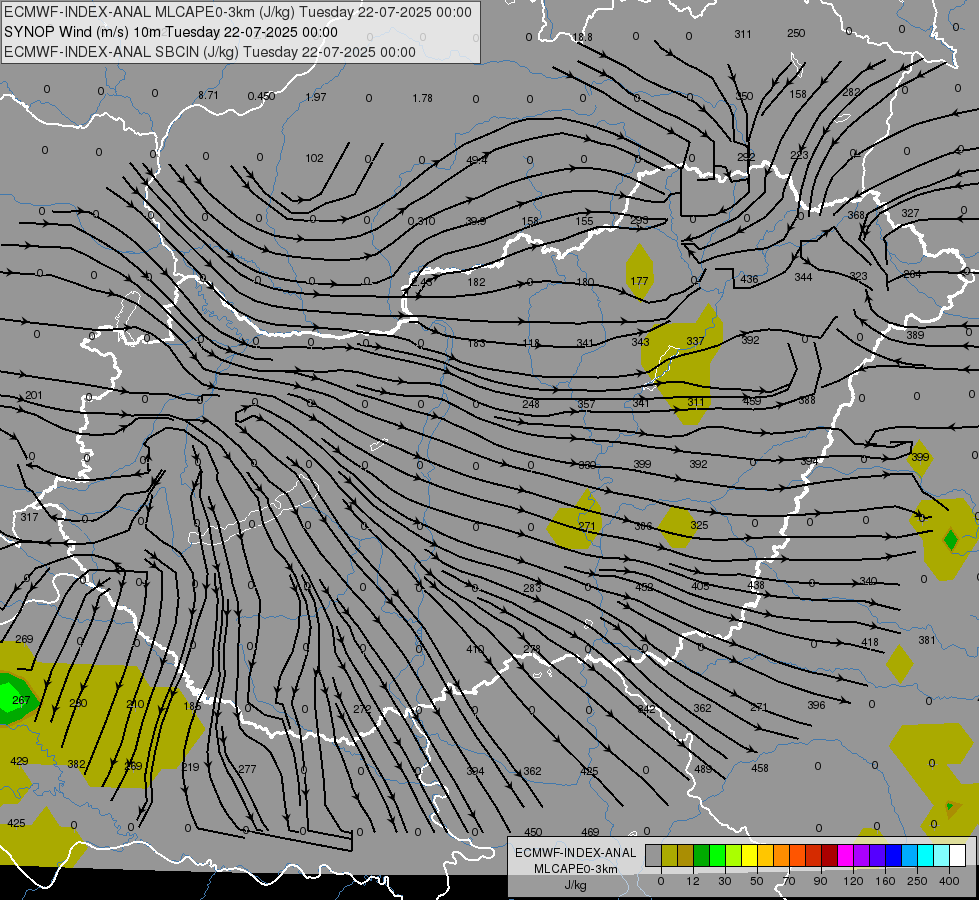This screenshot has width=979, height=900.
Task: Click the map value 327
Action: click(910, 214)
